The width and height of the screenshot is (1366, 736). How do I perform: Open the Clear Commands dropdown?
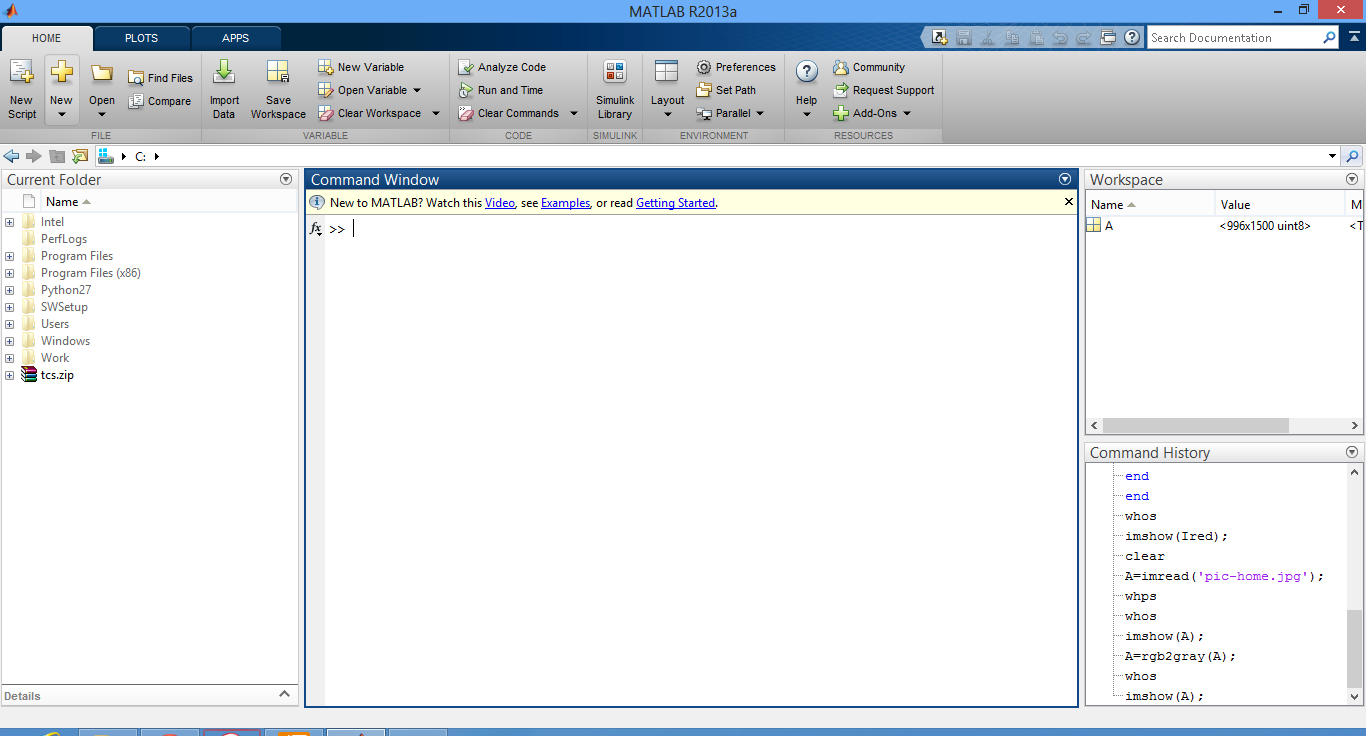tap(574, 113)
